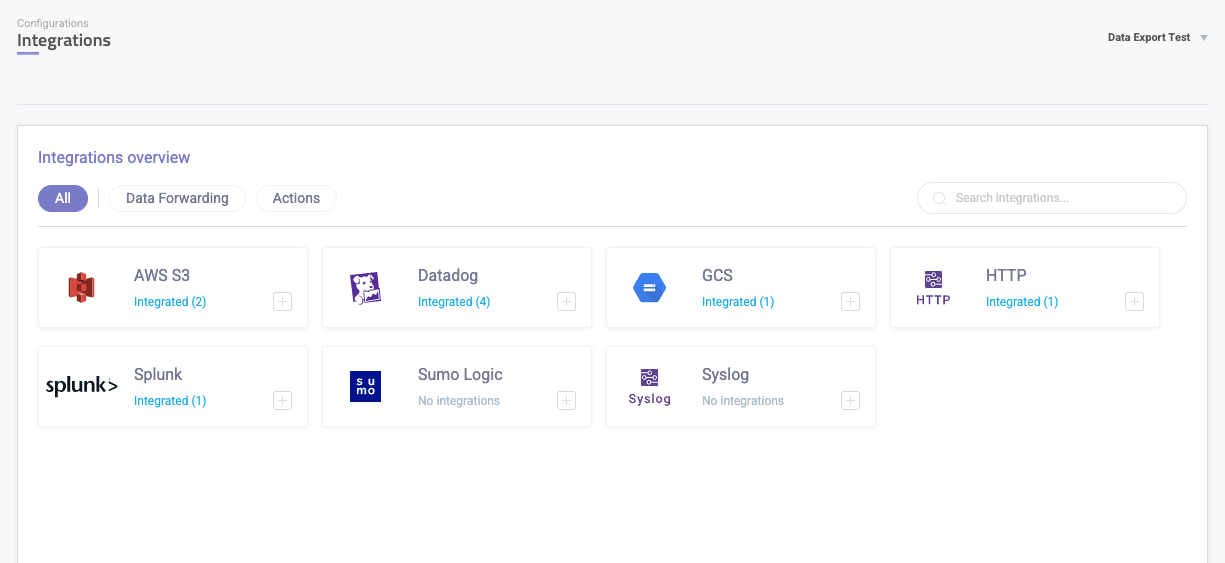Click the Sumo Logic logo icon
Screen dimensions: 1225x563
tap(365, 386)
